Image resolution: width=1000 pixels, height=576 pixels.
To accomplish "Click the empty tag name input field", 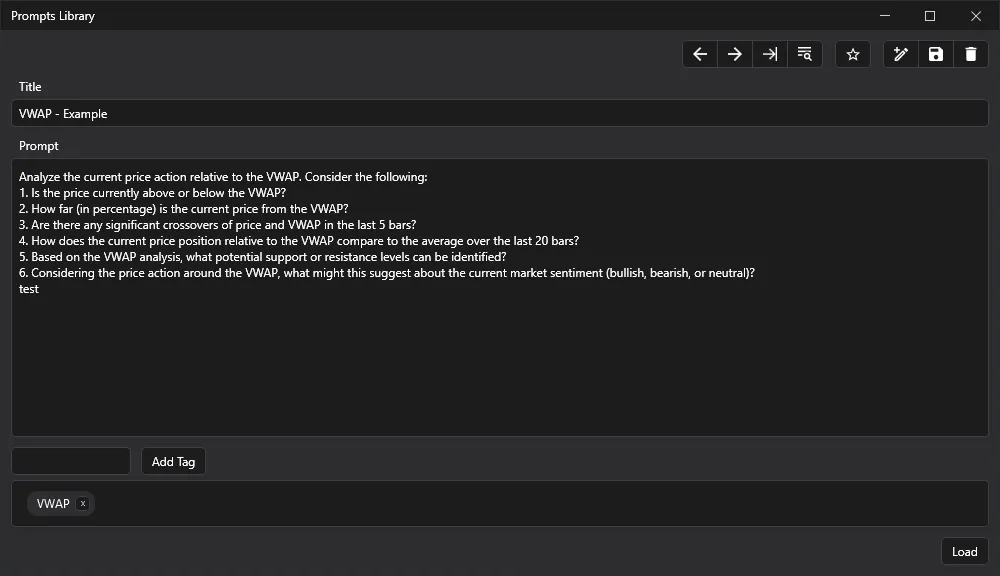I will pyautogui.click(x=70, y=460).
